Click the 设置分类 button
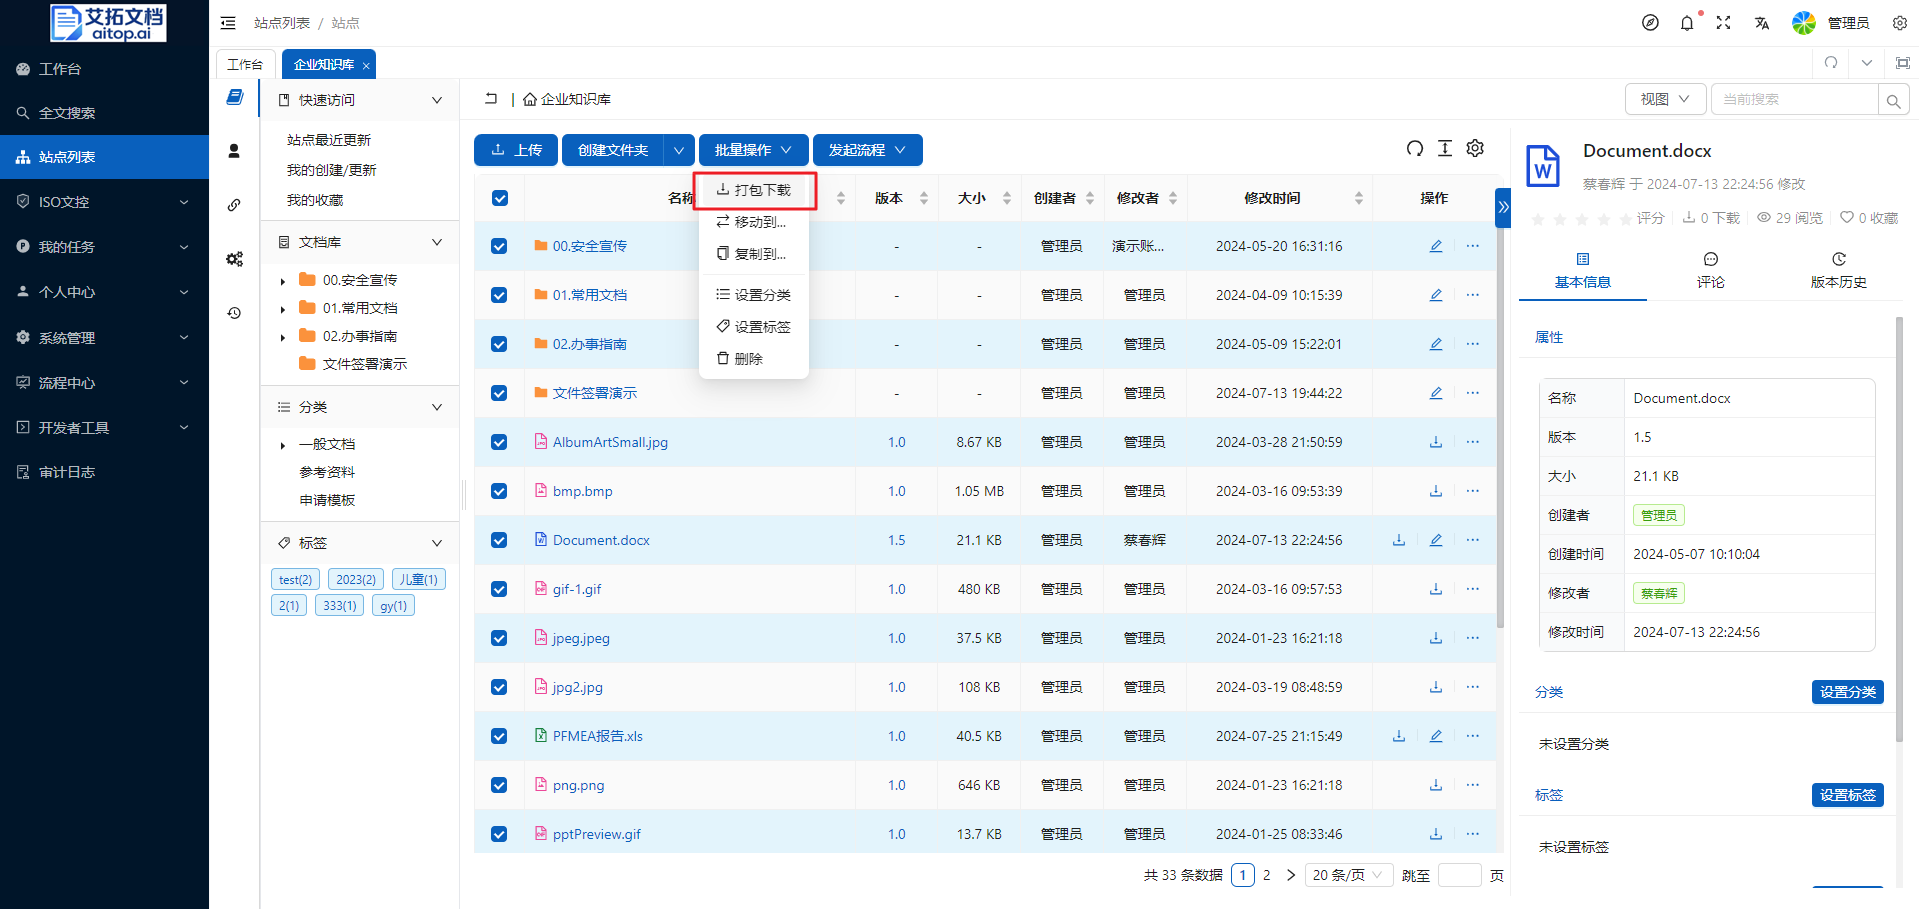Screen dimensions: 1919x909 [x=1846, y=692]
